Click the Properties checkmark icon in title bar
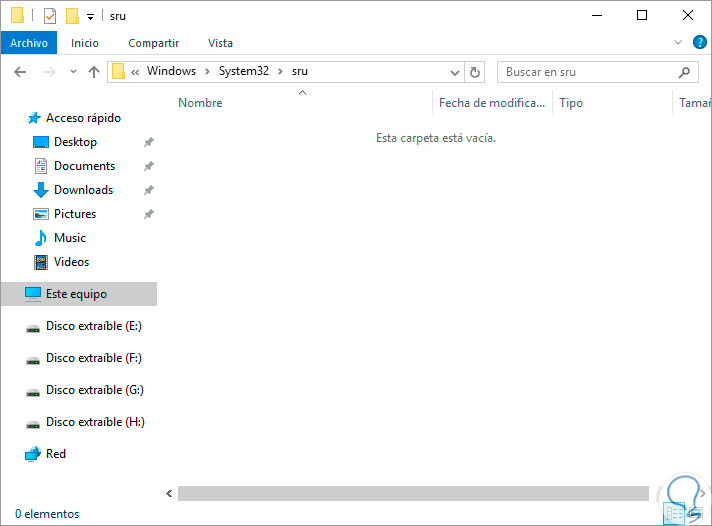Viewport: 712px width, 526px height. [x=49, y=16]
